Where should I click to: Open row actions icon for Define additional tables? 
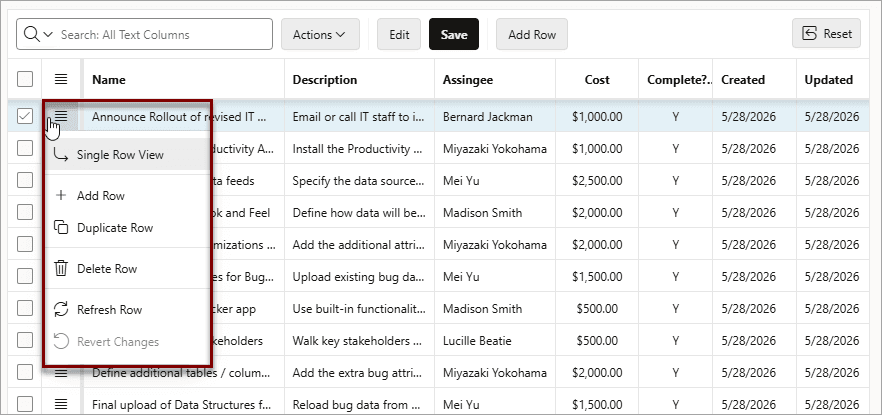(x=61, y=372)
